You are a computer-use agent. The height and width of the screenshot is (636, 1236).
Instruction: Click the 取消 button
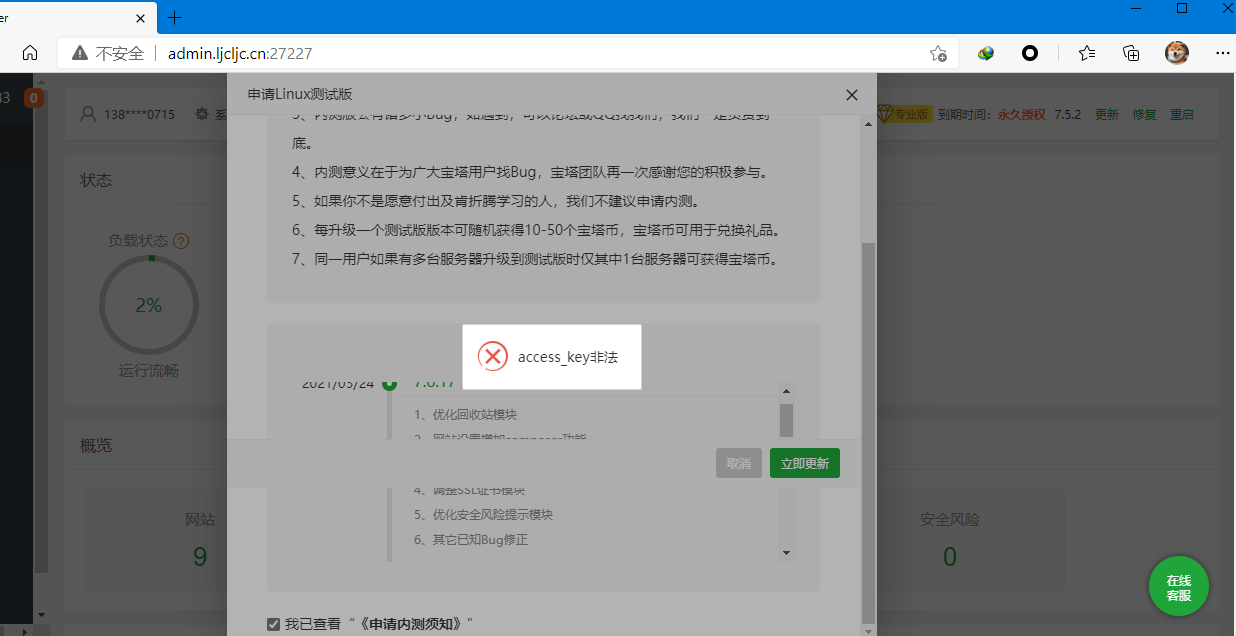pyautogui.click(x=739, y=463)
